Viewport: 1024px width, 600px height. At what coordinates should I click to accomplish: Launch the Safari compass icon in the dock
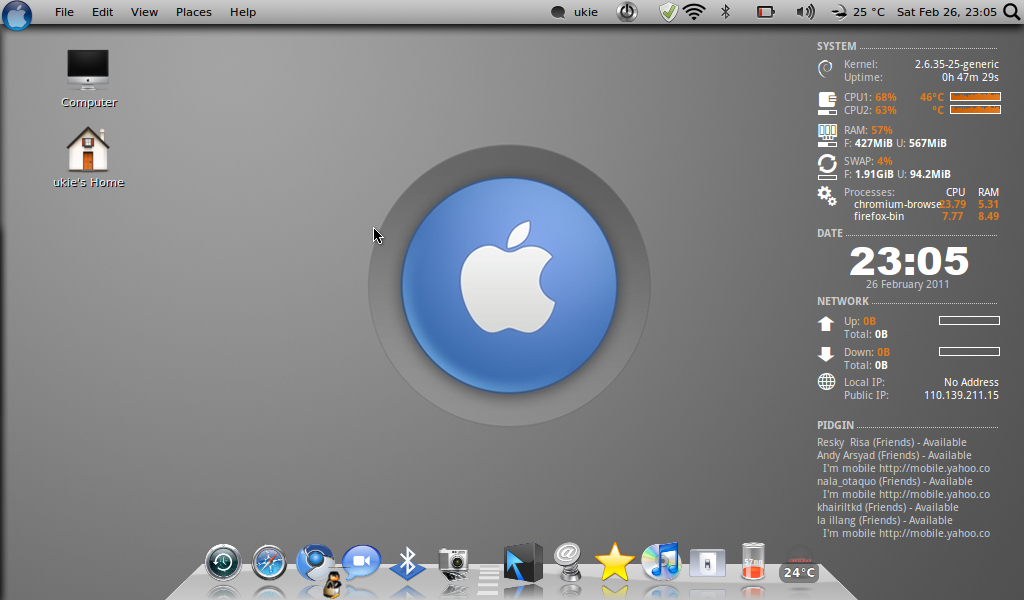click(269, 562)
